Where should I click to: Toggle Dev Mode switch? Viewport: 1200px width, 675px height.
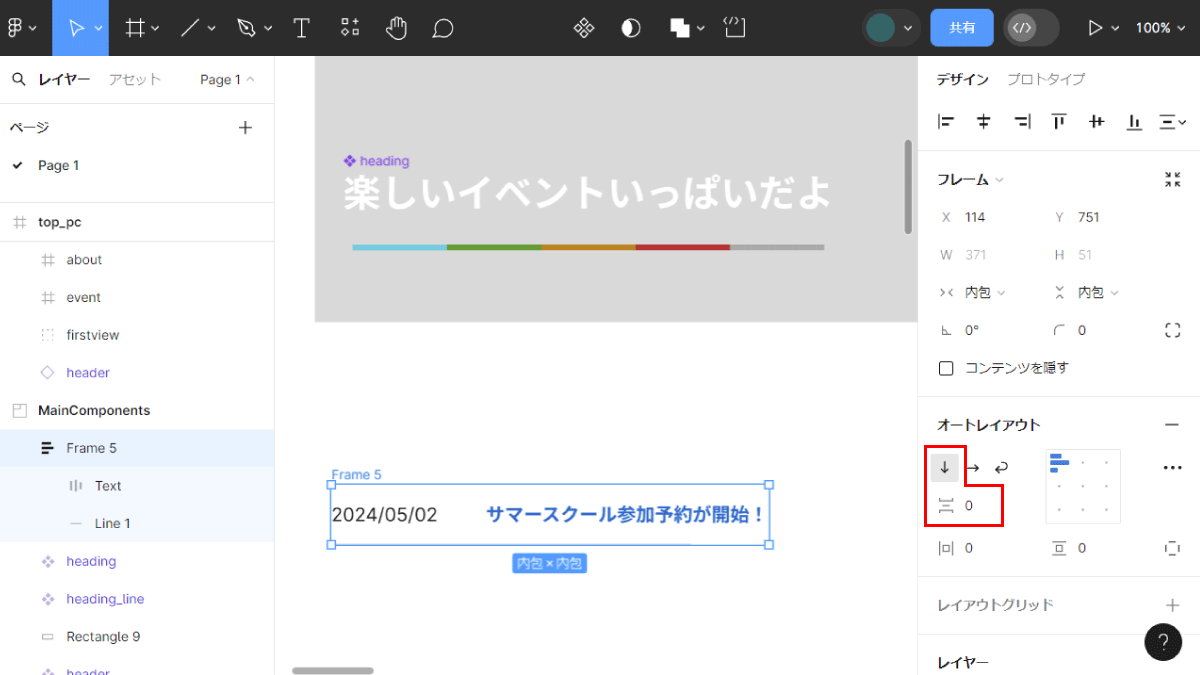pyautogui.click(x=1031, y=28)
